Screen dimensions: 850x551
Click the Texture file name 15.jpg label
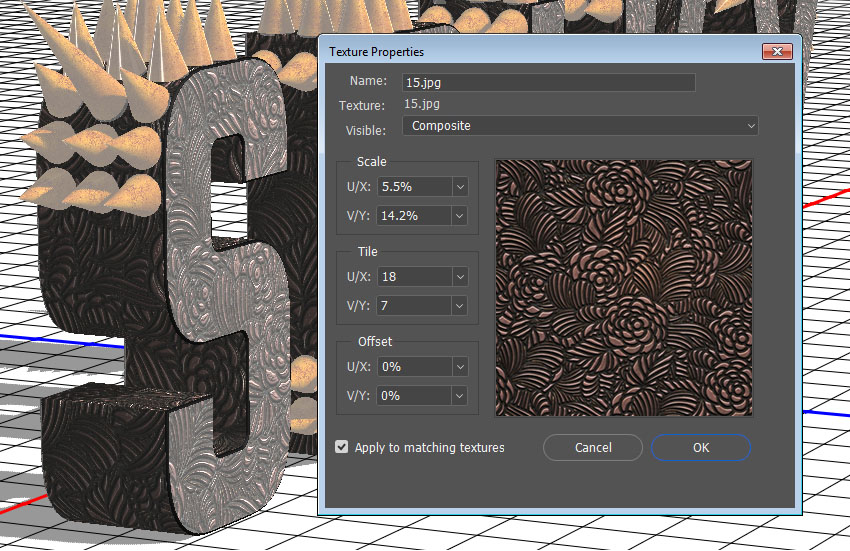pyautogui.click(x=422, y=104)
